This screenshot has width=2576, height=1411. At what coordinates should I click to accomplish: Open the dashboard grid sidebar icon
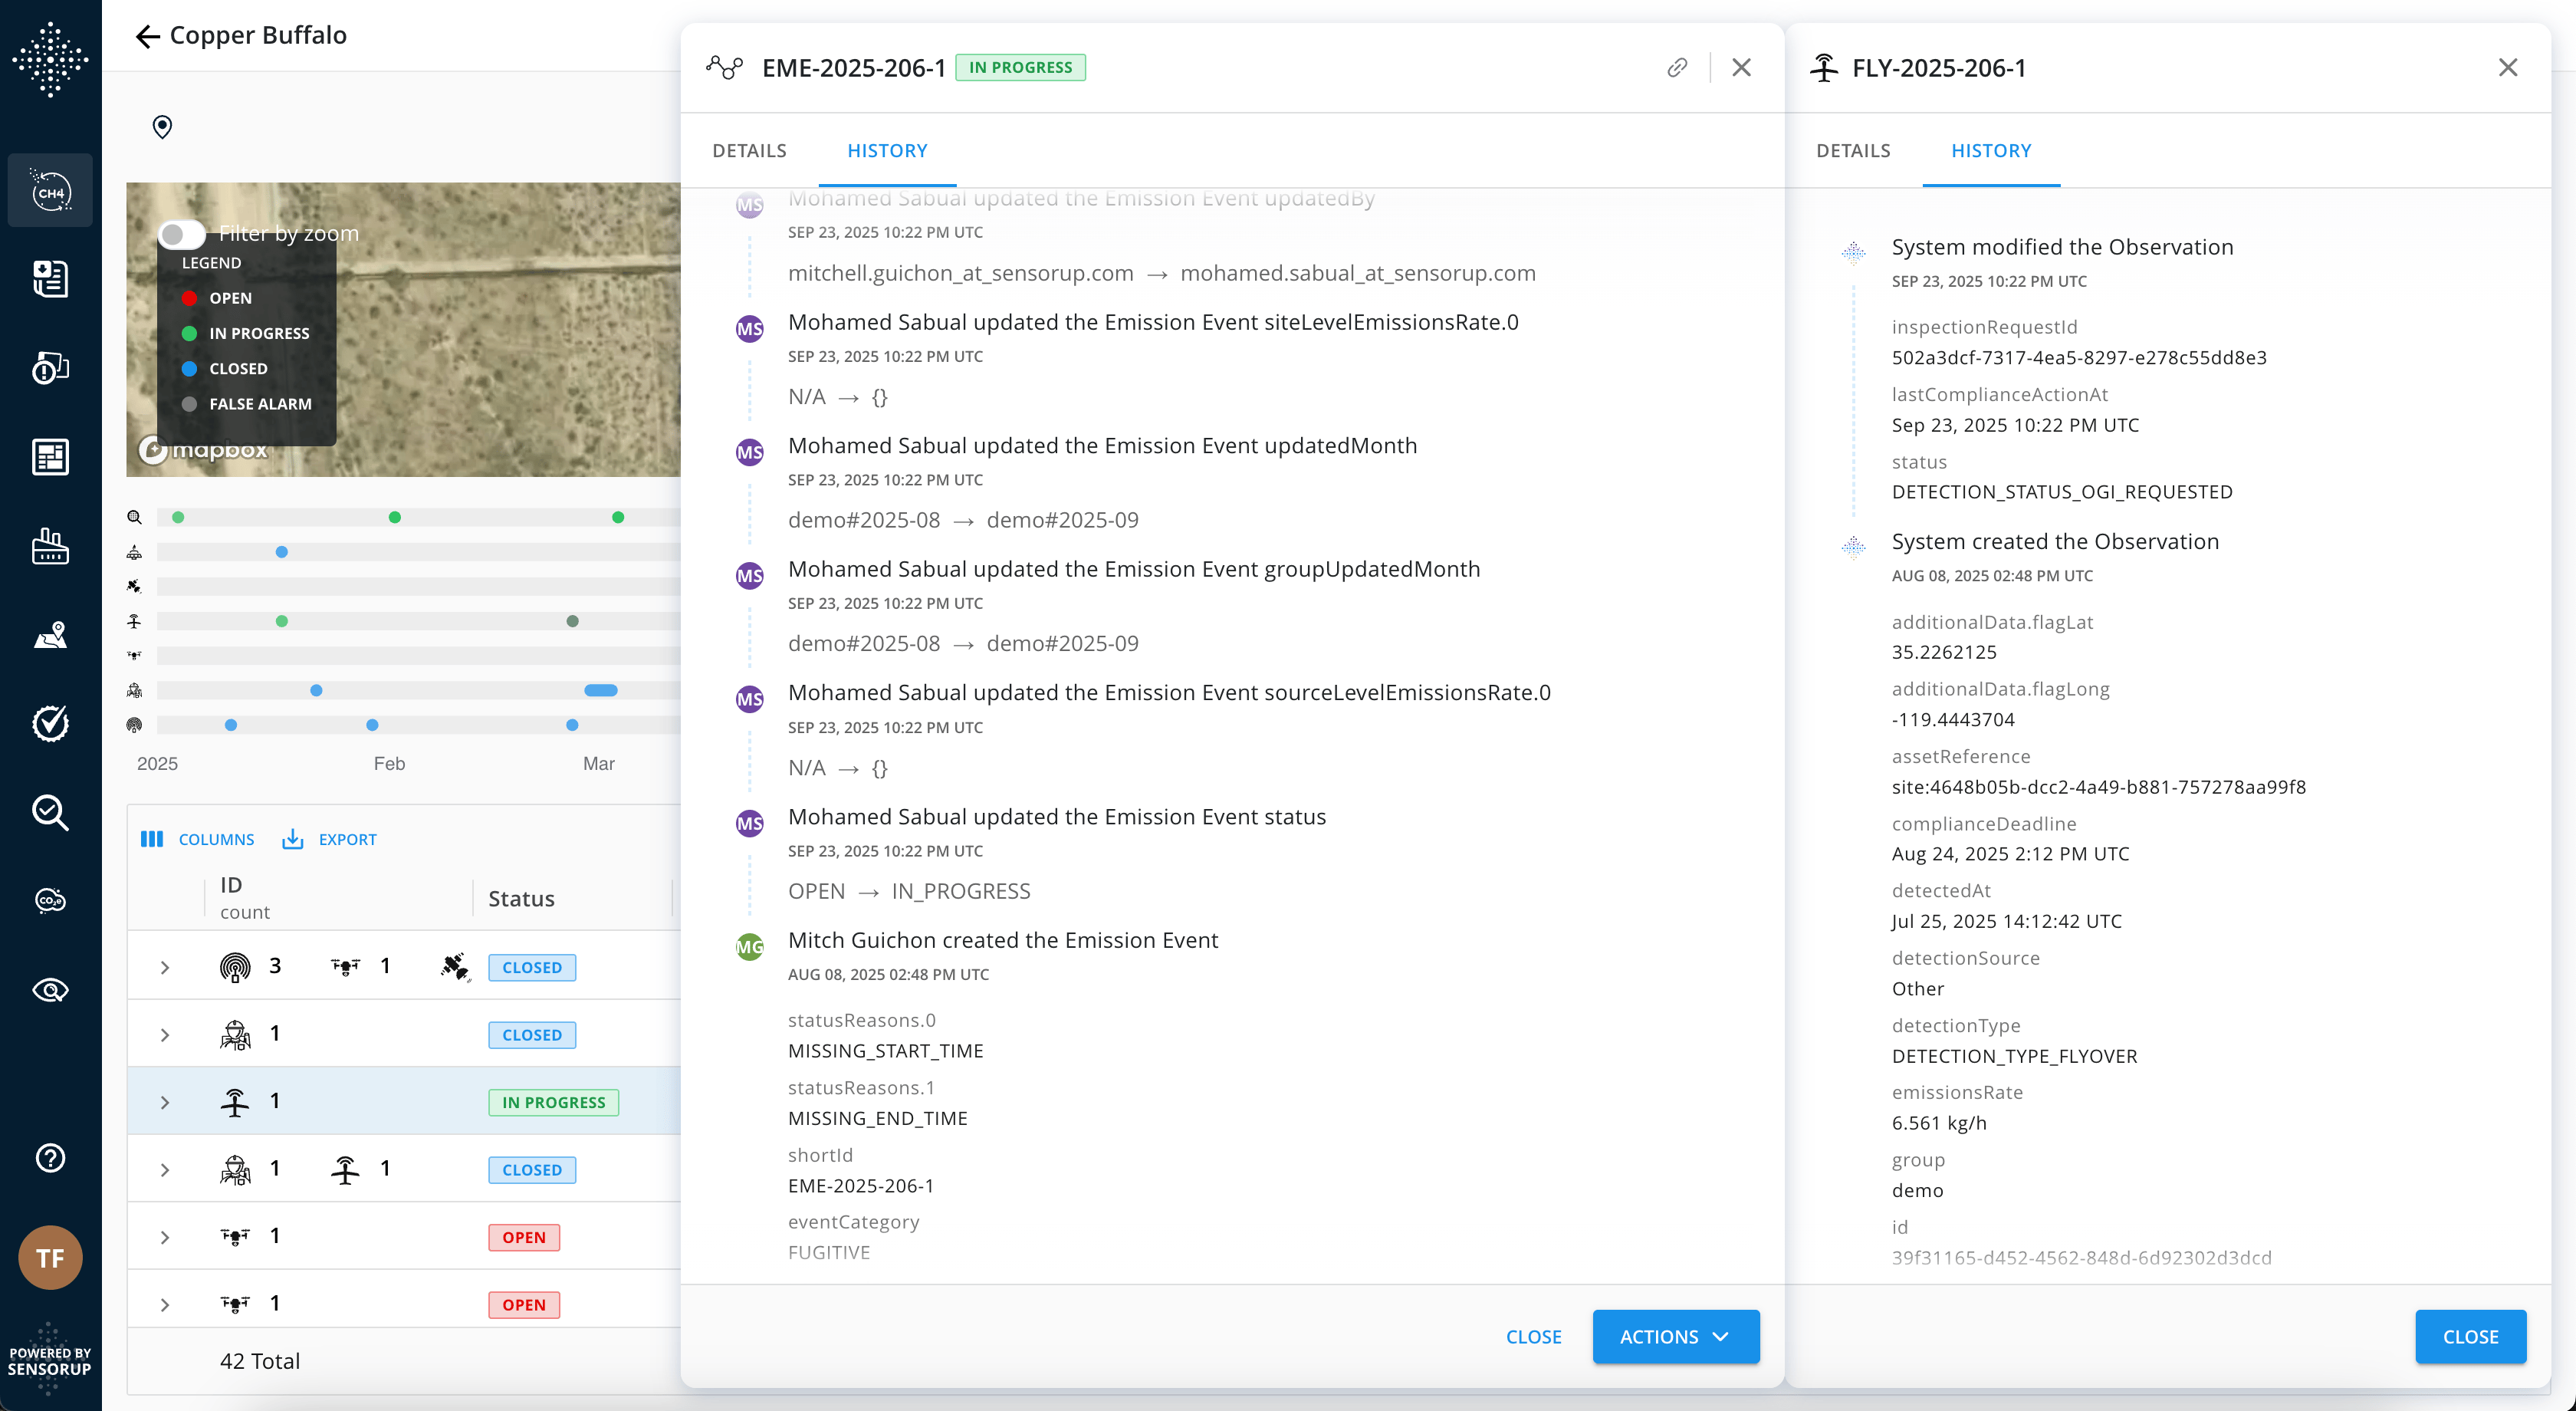click(x=50, y=456)
